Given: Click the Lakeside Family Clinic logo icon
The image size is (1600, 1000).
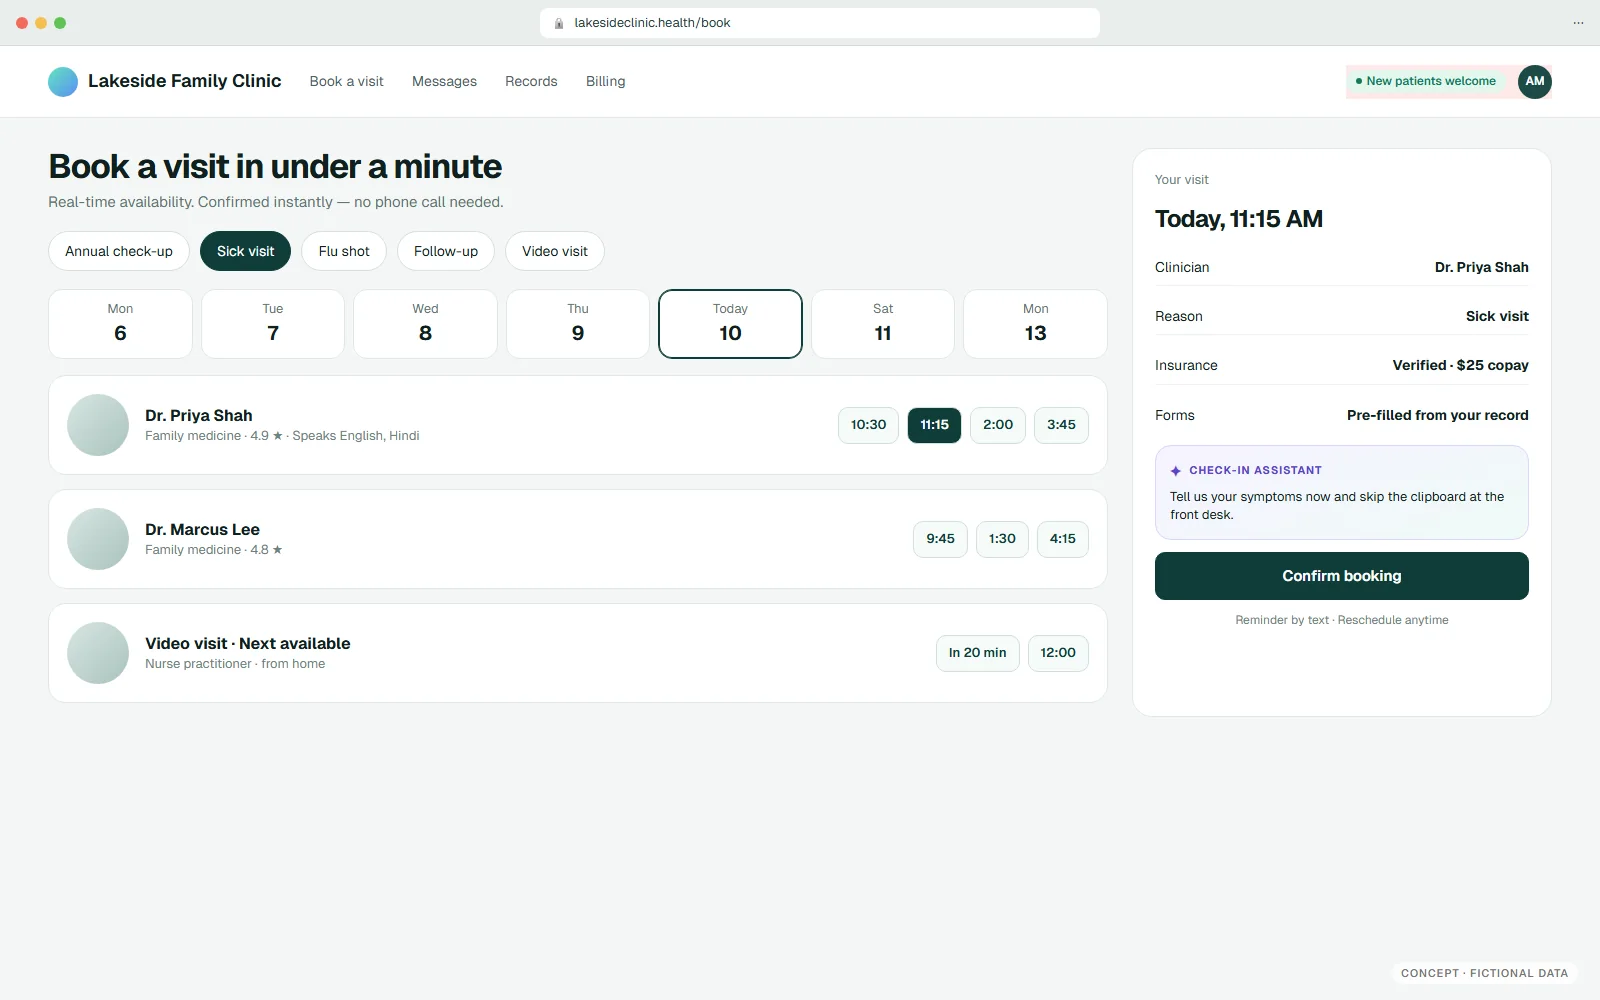Looking at the screenshot, I should 63,81.
